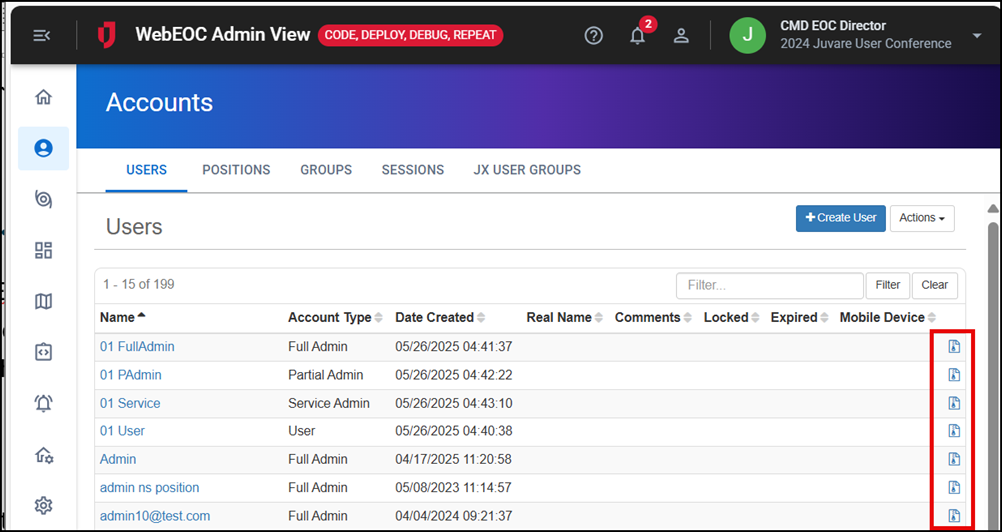
Task: Open the help question mark icon
Action: [x=594, y=36]
